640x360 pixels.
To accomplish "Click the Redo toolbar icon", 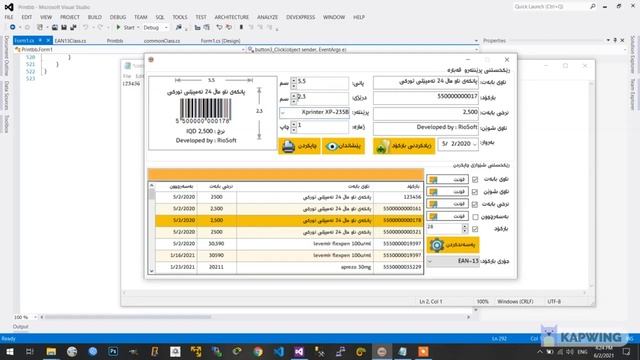I will [100, 27].
